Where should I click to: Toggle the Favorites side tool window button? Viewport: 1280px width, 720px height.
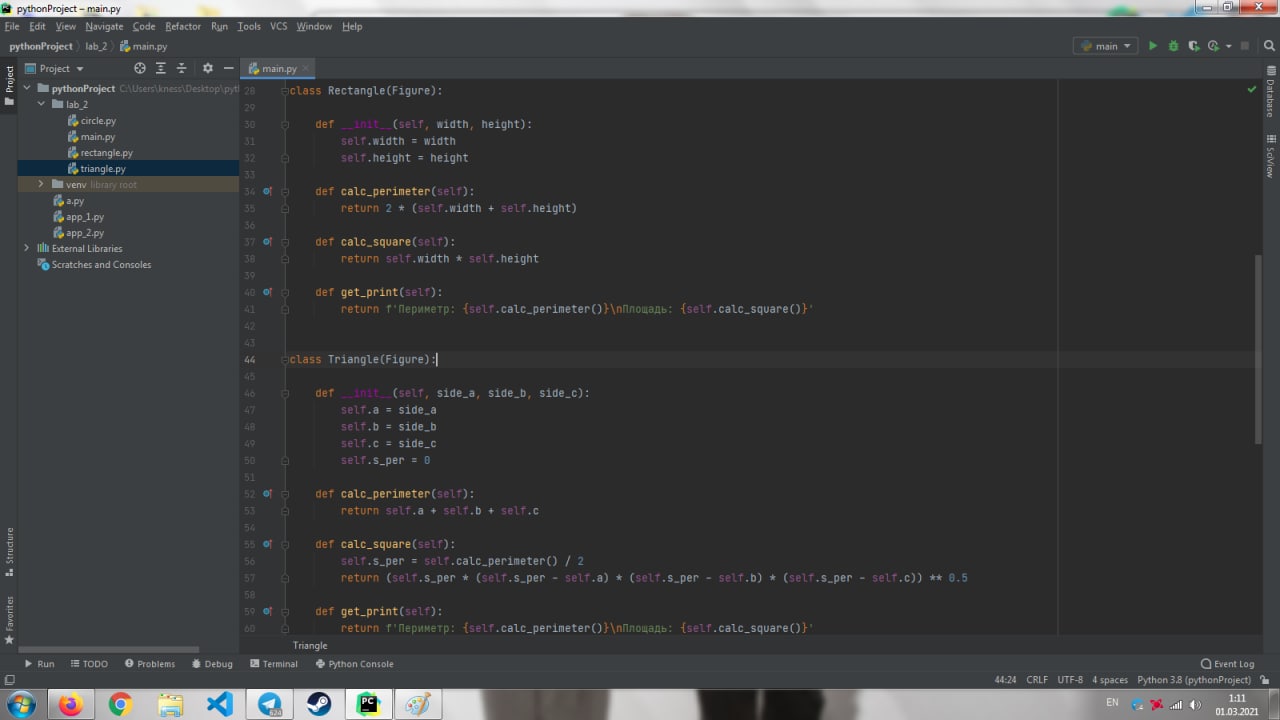pos(9,619)
